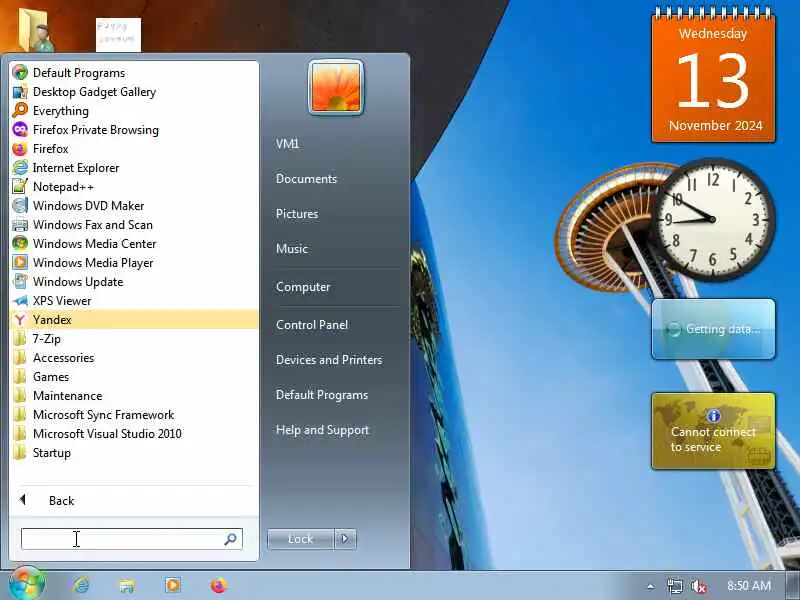Open Help and Support
This screenshot has height=600, width=800.
(322, 430)
